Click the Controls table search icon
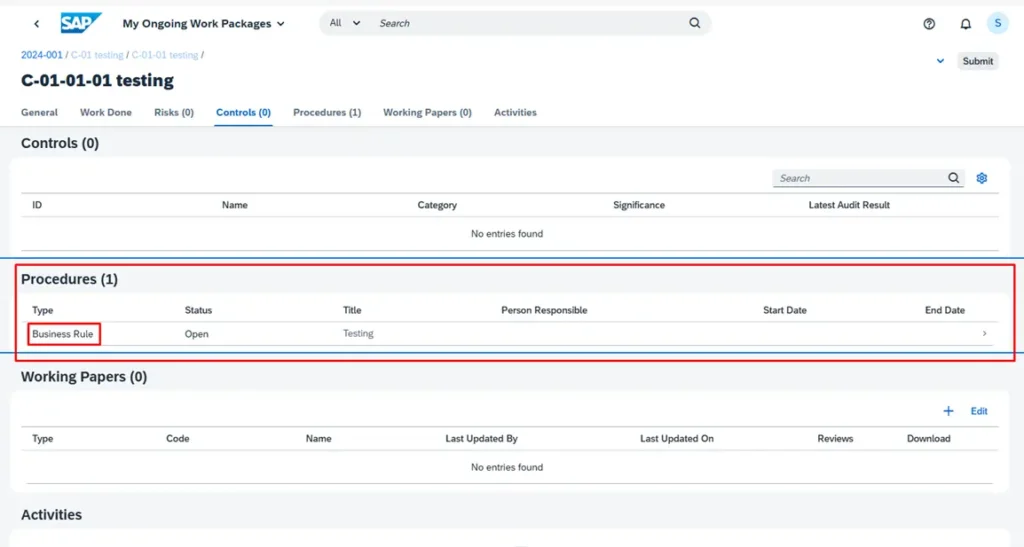 pos(954,178)
